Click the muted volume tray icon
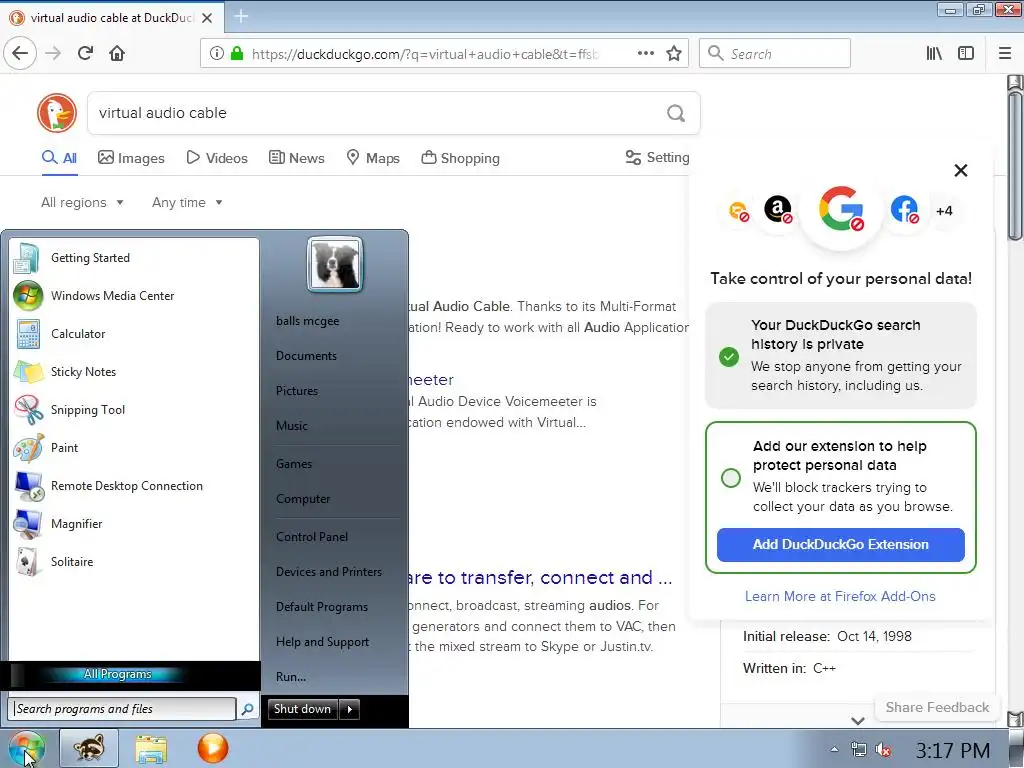Screen dimensions: 1024x768 pos(884,750)
